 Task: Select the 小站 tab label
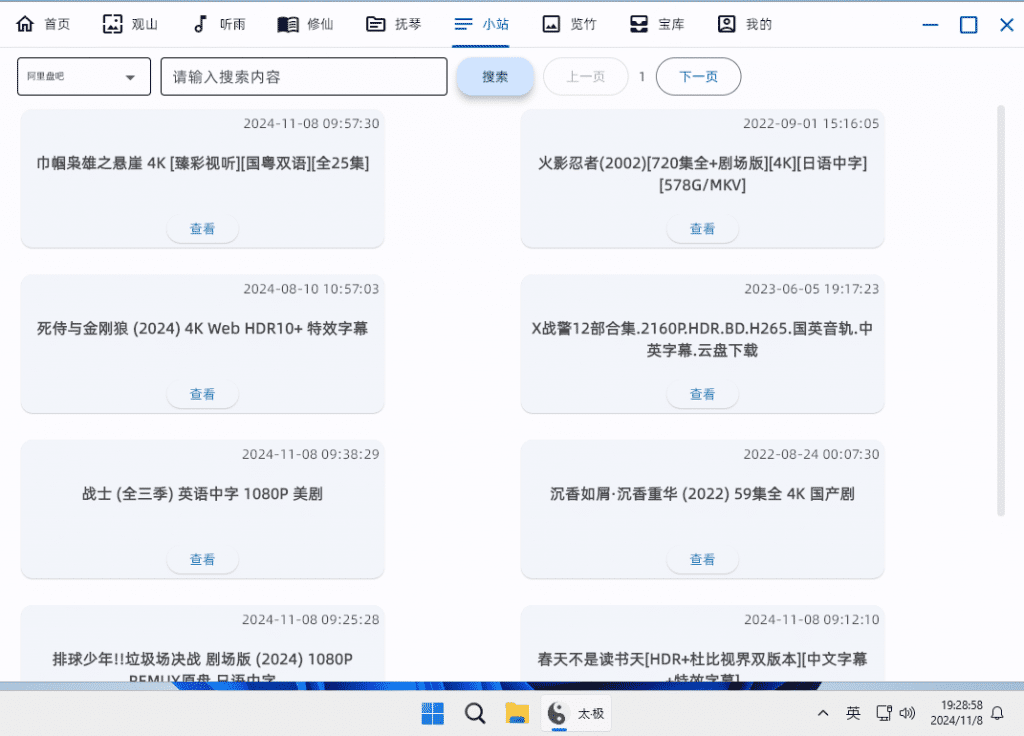(x=496, y=24)
